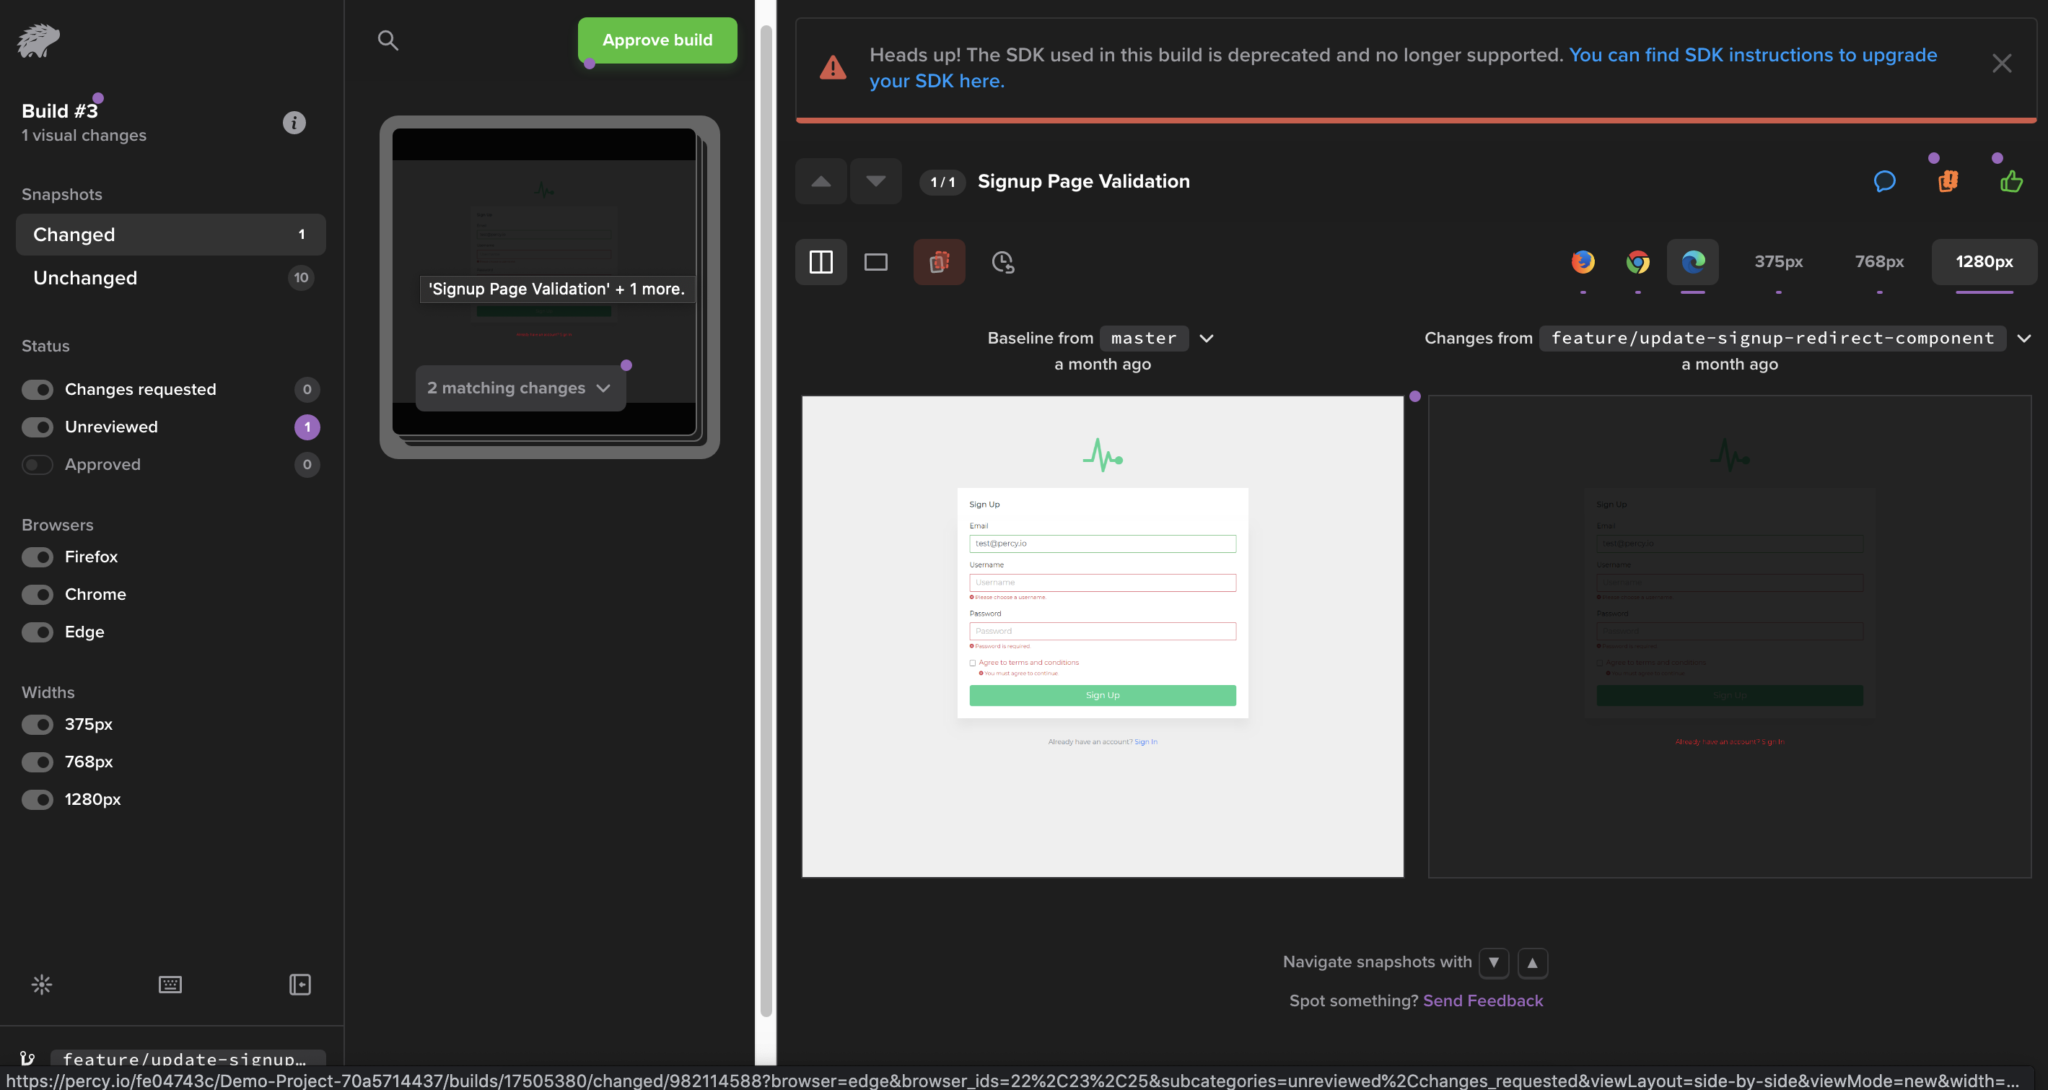View Firefox snapshots via browser icon

point(1583,261)
